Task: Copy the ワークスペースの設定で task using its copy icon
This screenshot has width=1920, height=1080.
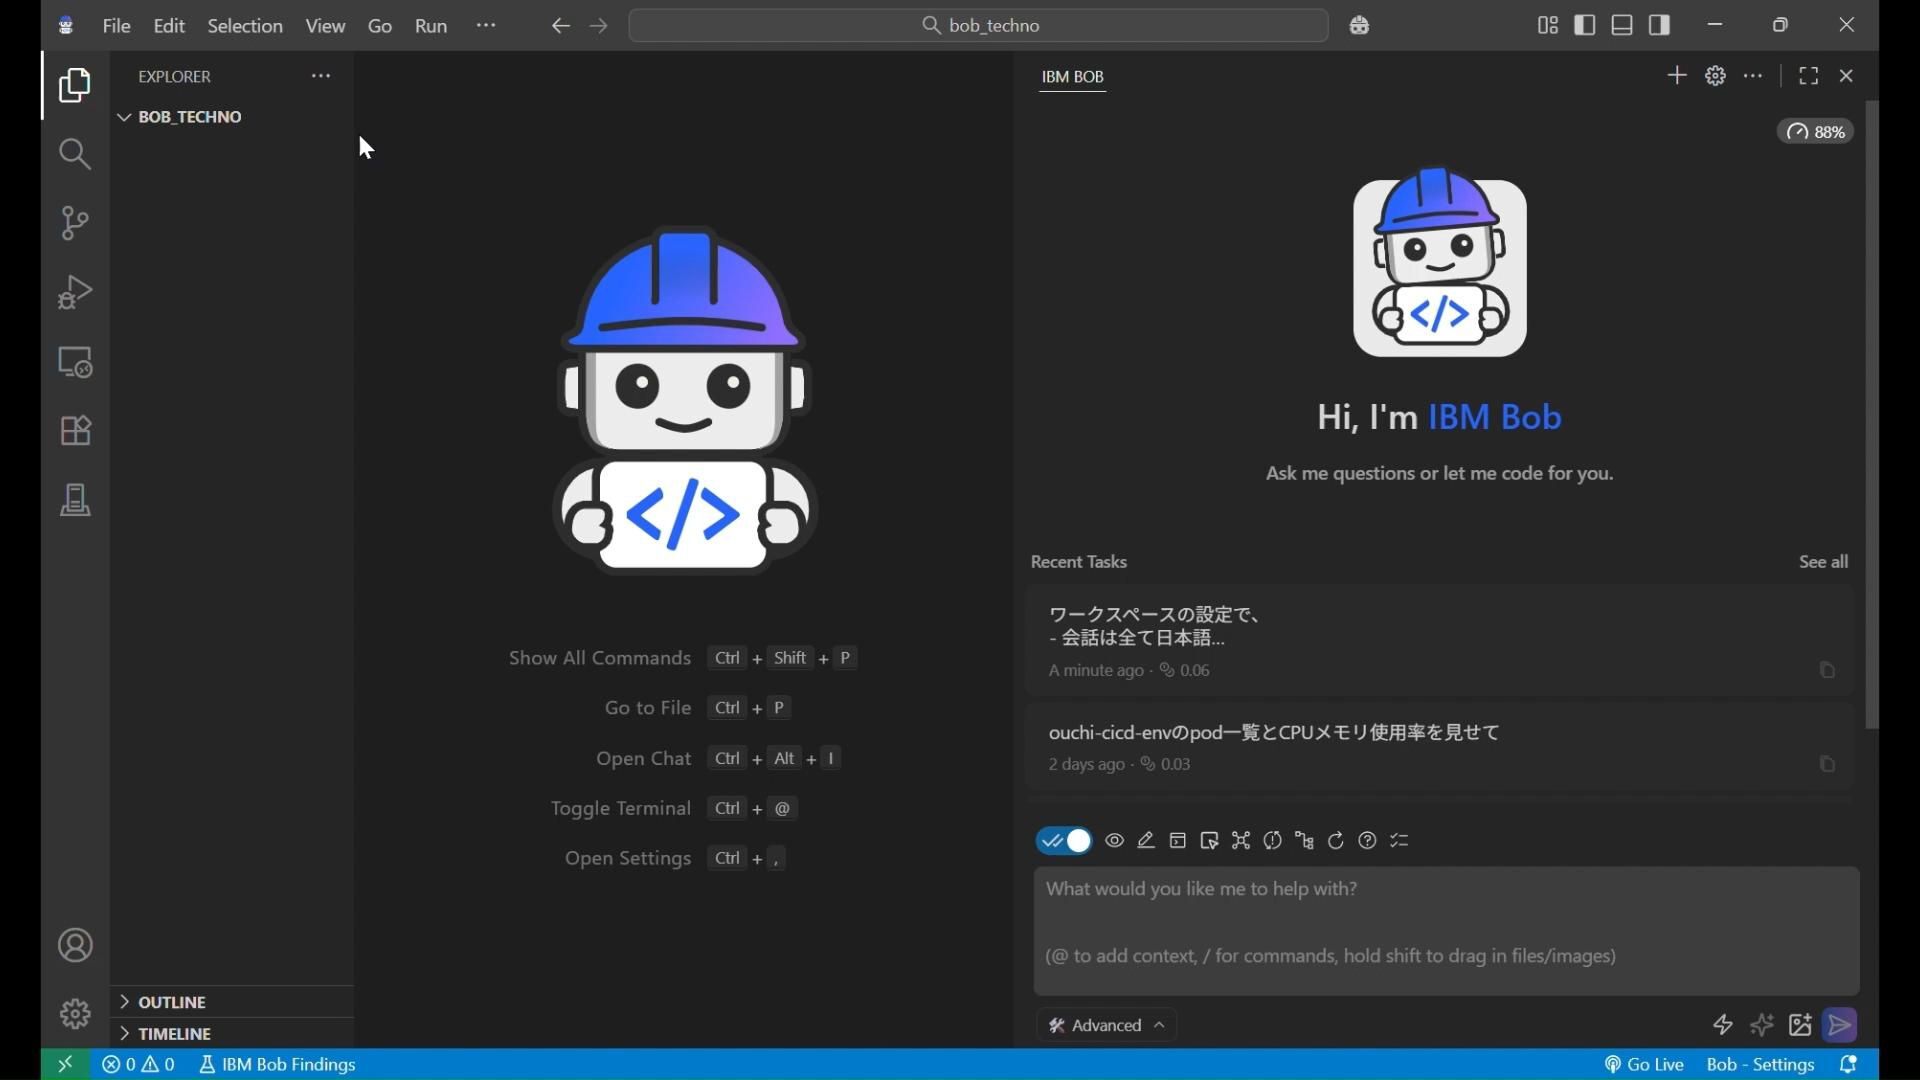Action: coord(1827,670)
